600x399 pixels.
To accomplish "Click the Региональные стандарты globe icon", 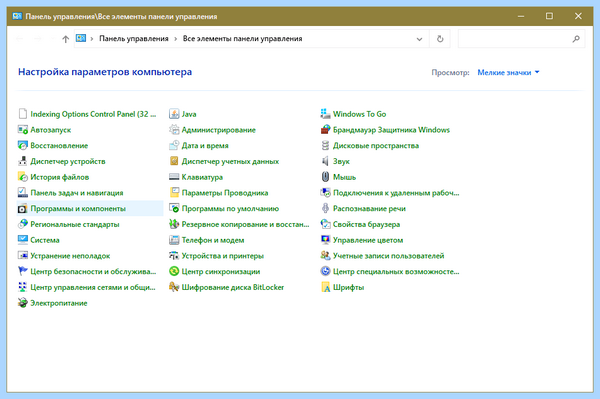I will click(23, 224).
